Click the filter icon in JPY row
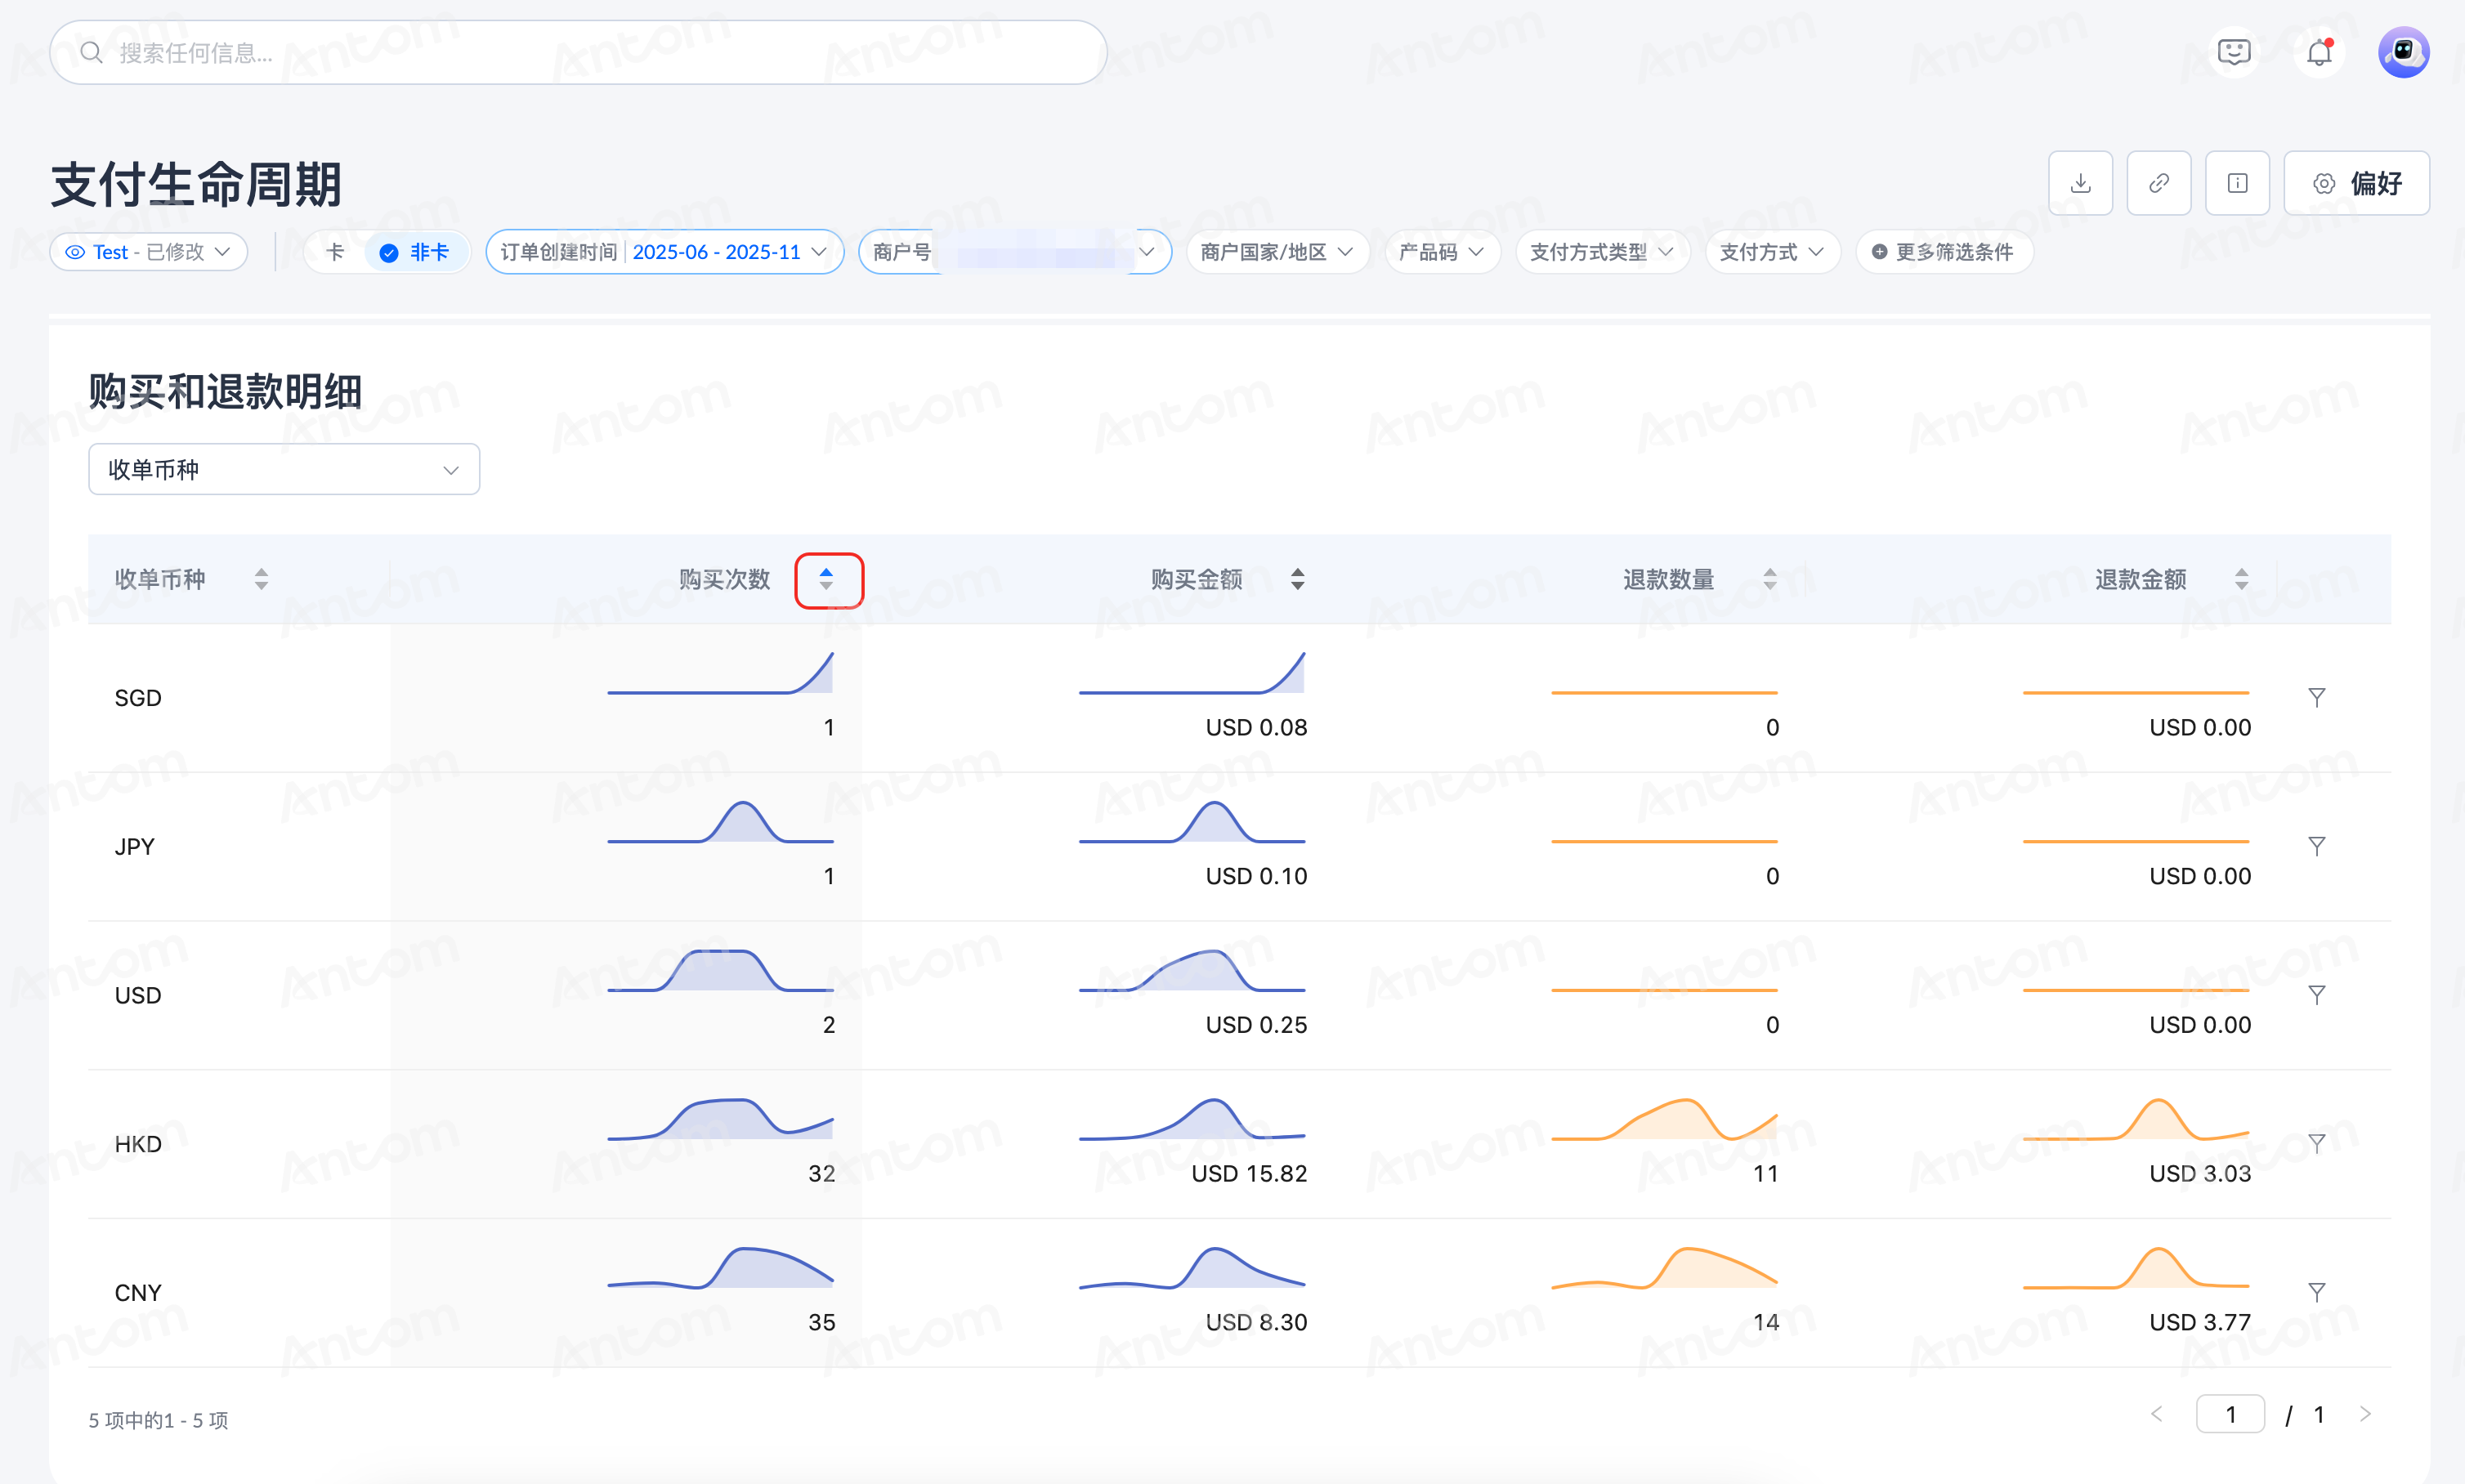 [2316, 846]
